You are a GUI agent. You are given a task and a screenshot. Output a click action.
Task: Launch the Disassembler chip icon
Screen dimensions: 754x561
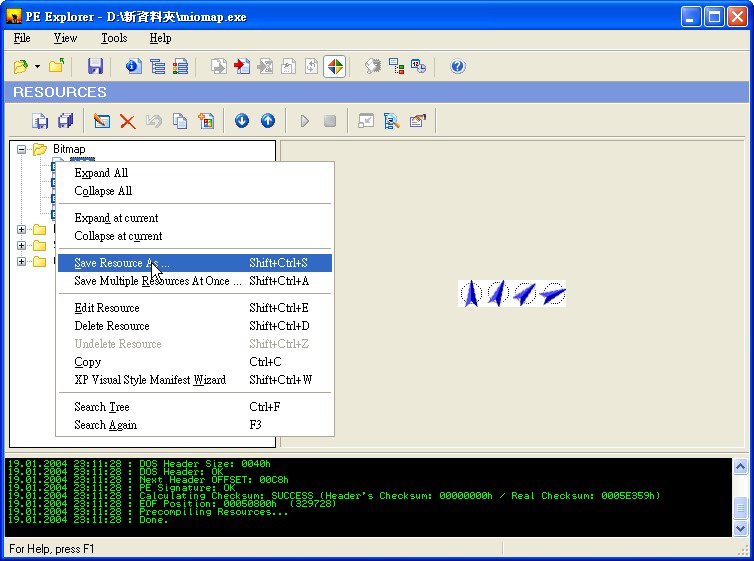pos(373,66)
